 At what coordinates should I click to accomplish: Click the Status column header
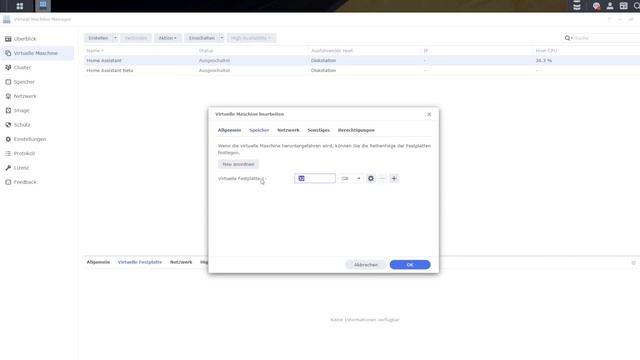206,51
